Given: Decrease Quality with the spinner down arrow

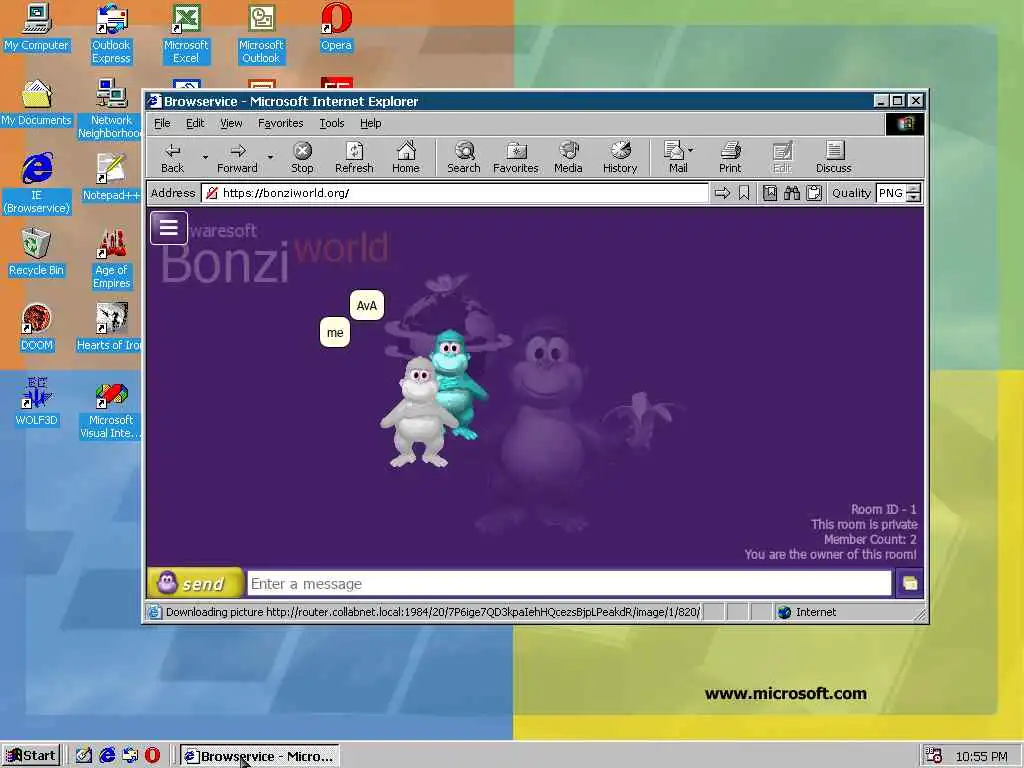Looking at the screenshot, I should pyautogui.click(x=914, y=198).
